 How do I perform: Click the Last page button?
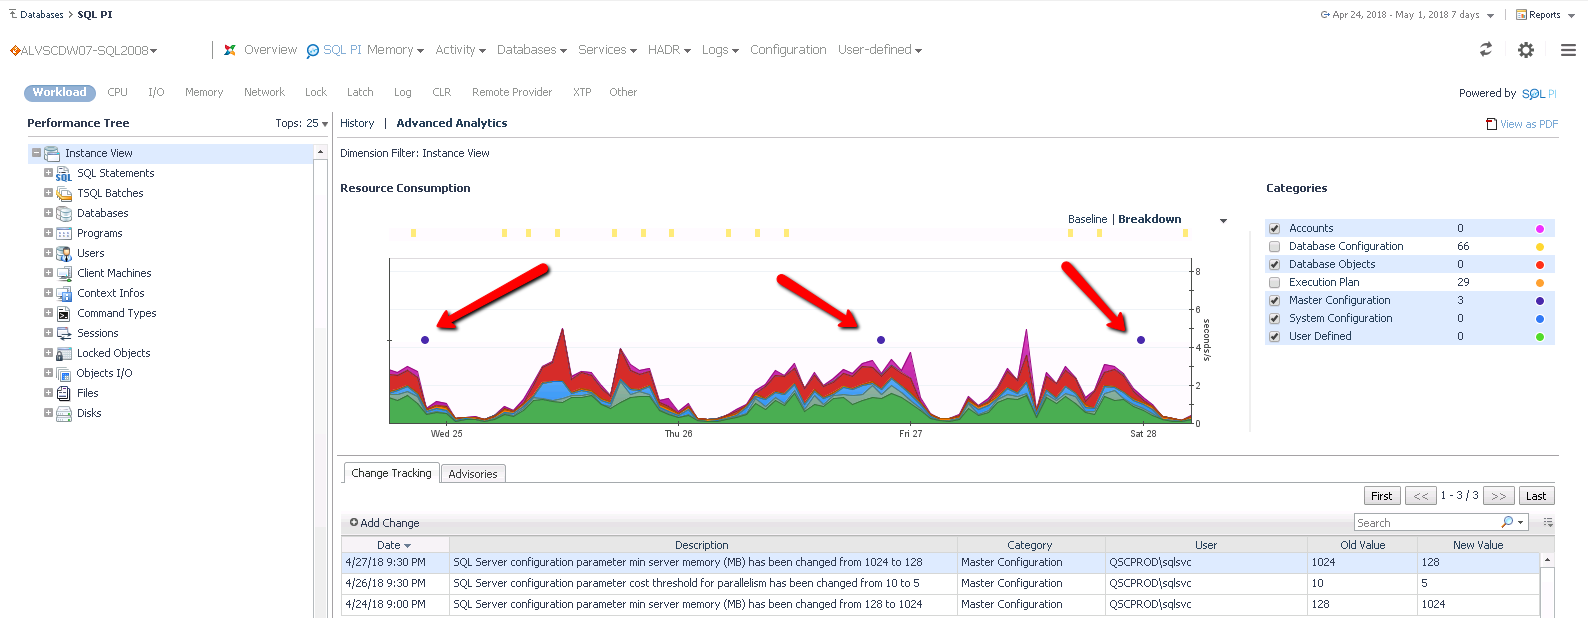point(1536,496)
